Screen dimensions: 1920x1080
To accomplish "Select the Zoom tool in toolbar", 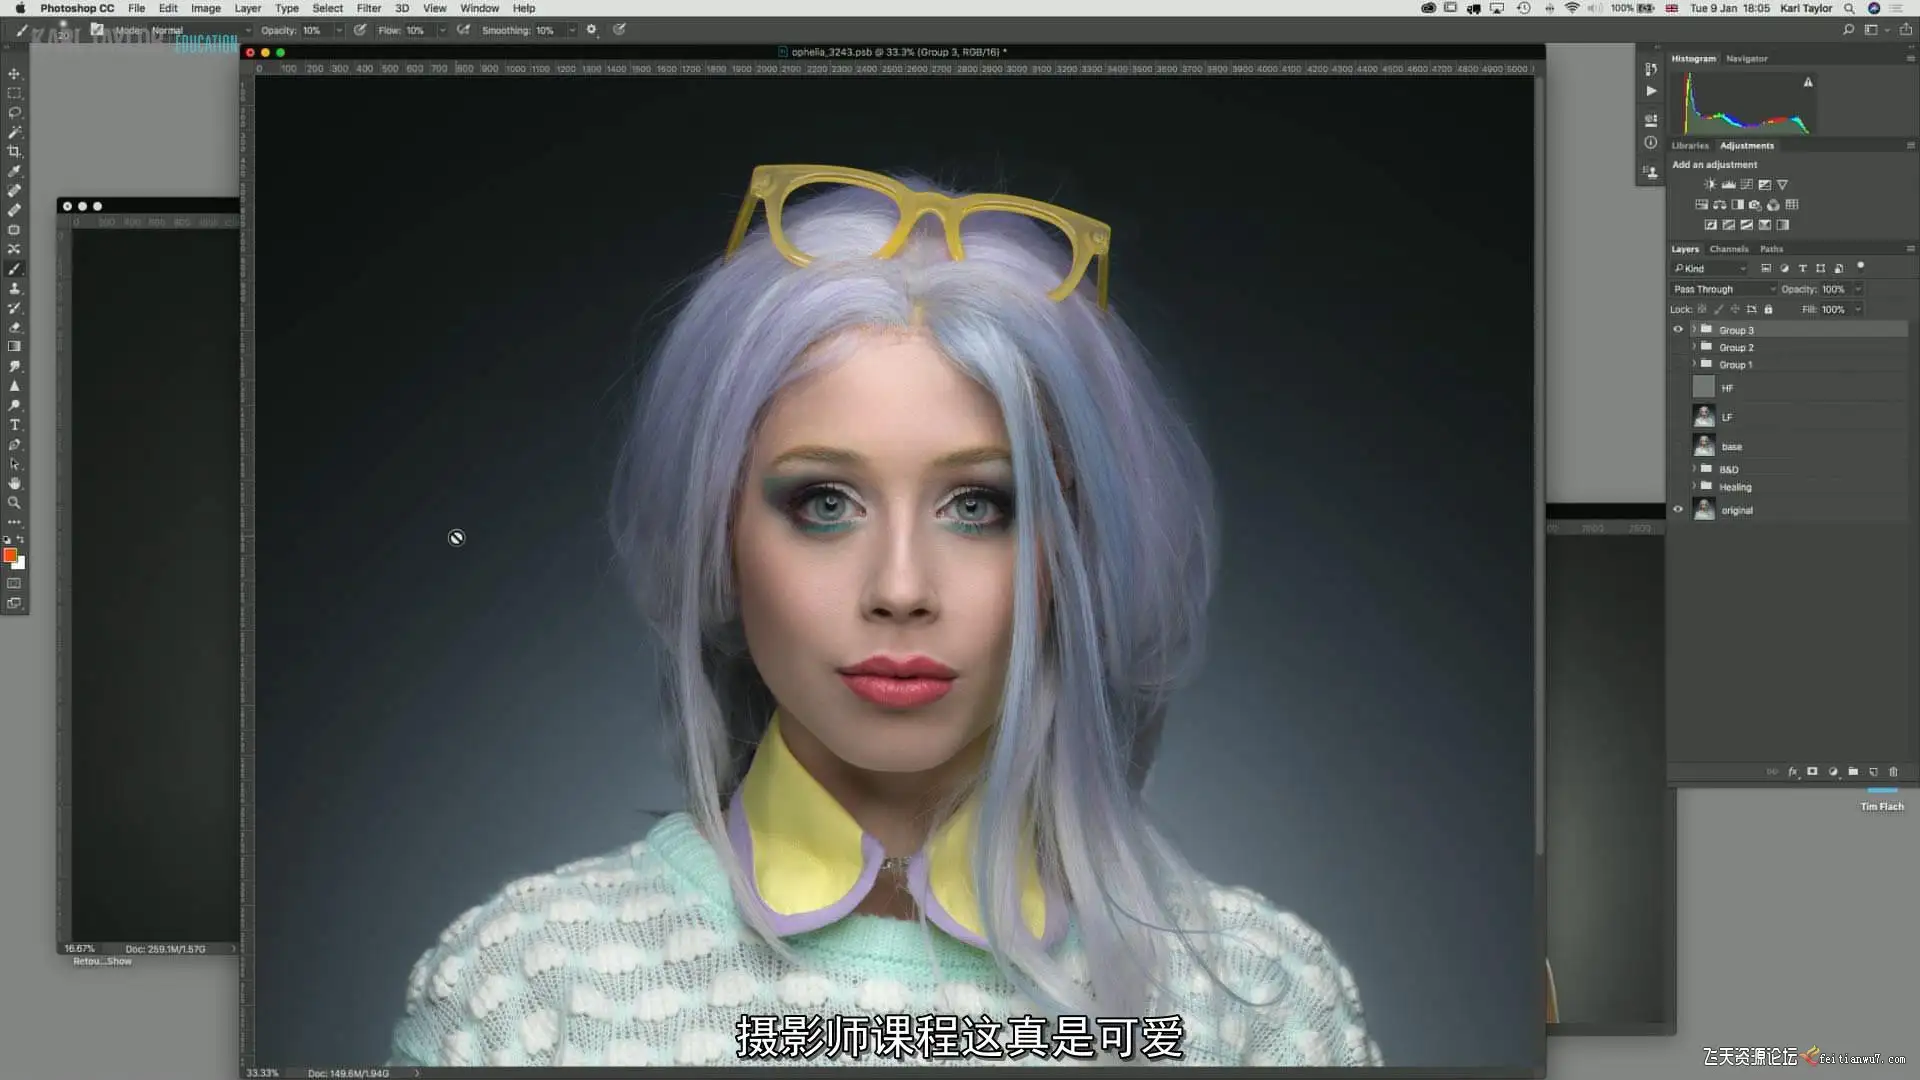I will [14, 503].
